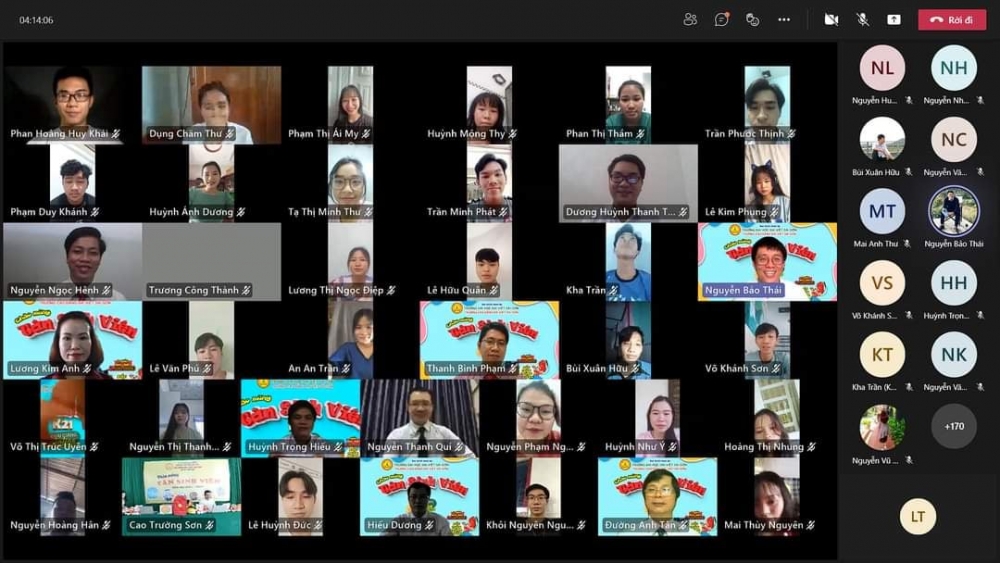Unmute the microphone
1000x563 pixels.
862,19
